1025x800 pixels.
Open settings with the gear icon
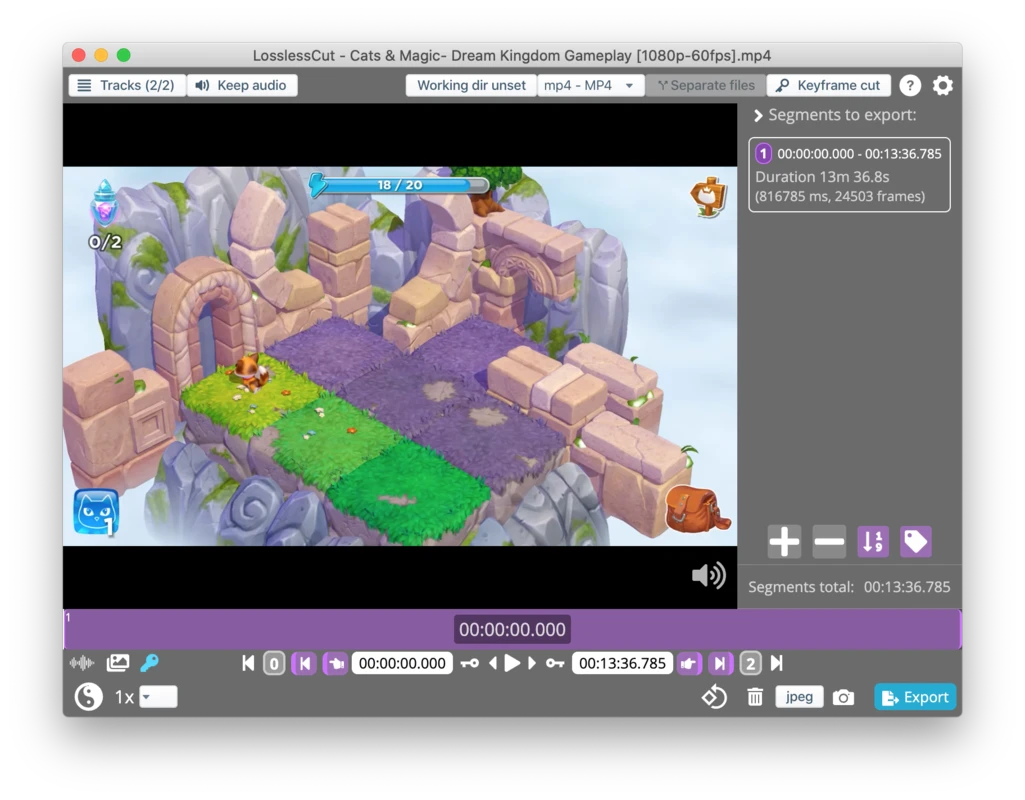click(943, 86)
